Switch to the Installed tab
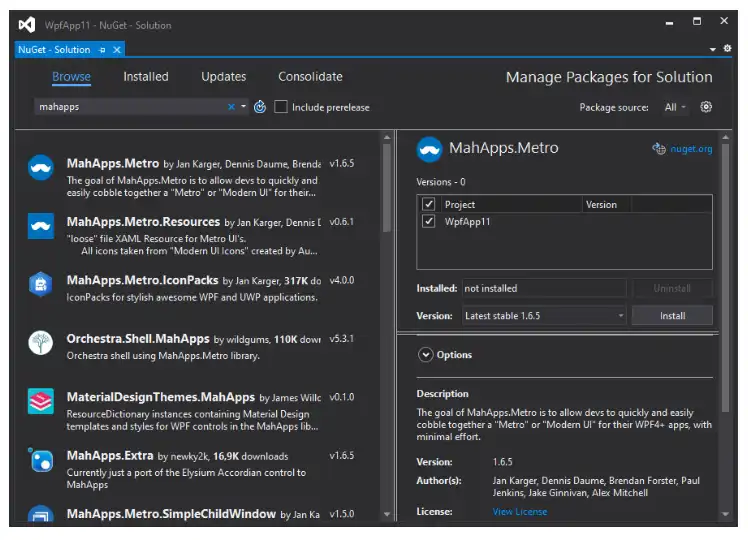Viewport: 748px width, 540px height. pos(146,77)
